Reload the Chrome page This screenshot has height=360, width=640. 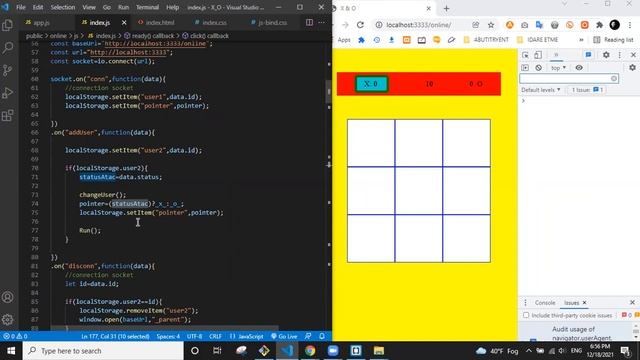pos(360,25)
